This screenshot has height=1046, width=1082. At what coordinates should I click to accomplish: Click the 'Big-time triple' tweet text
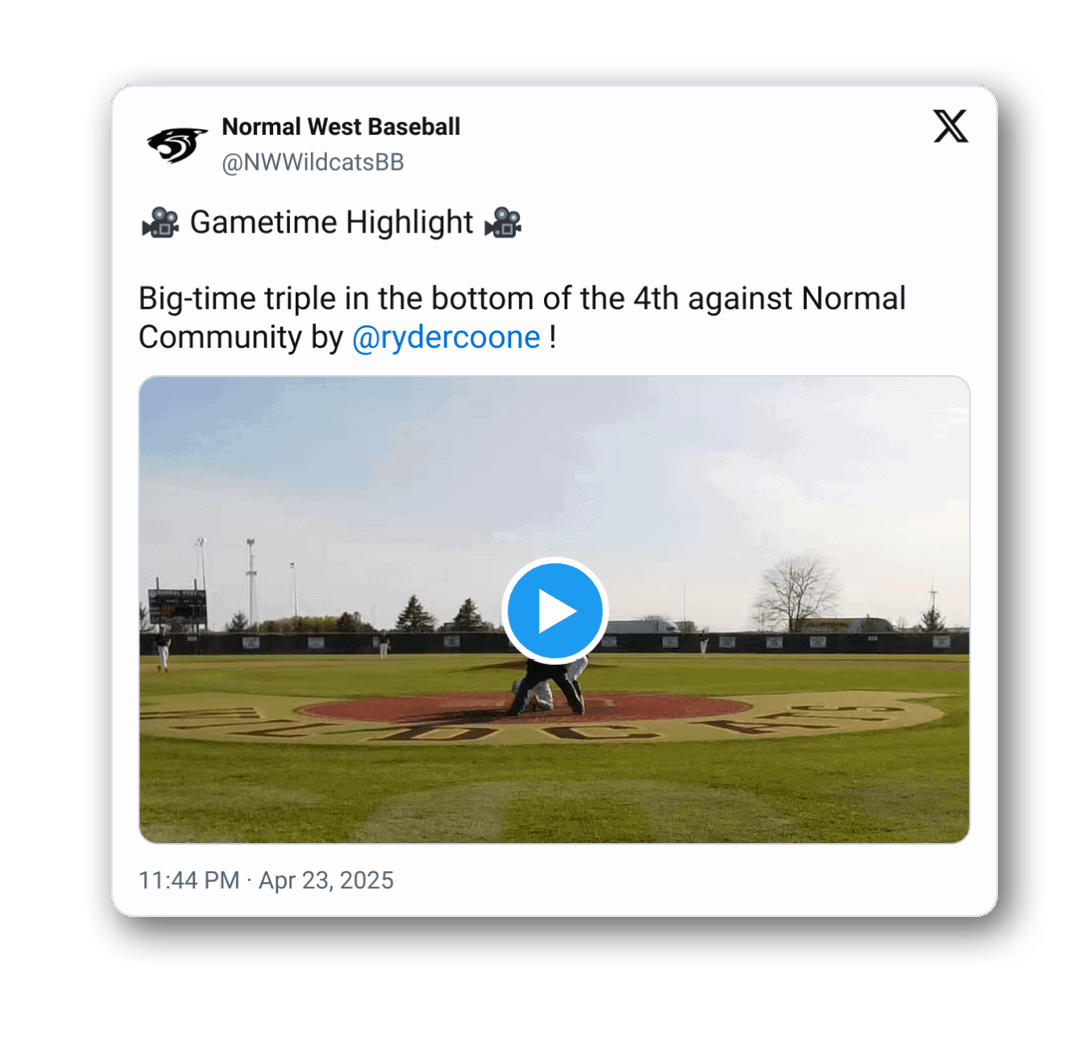(x=522, y=317)
